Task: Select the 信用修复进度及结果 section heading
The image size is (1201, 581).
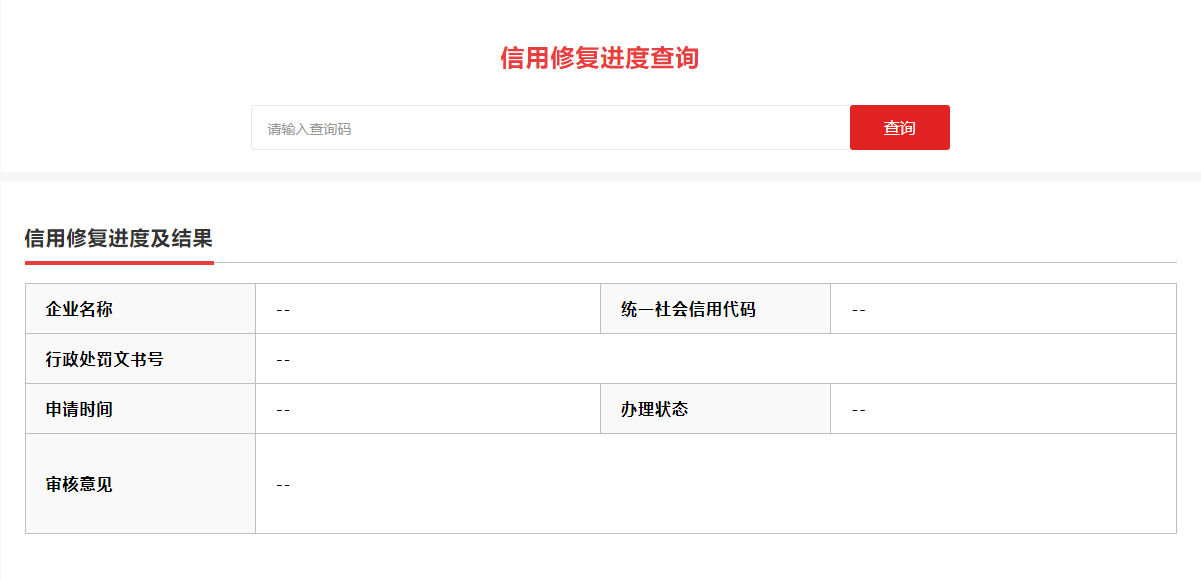Action: [x=118, y=238]
